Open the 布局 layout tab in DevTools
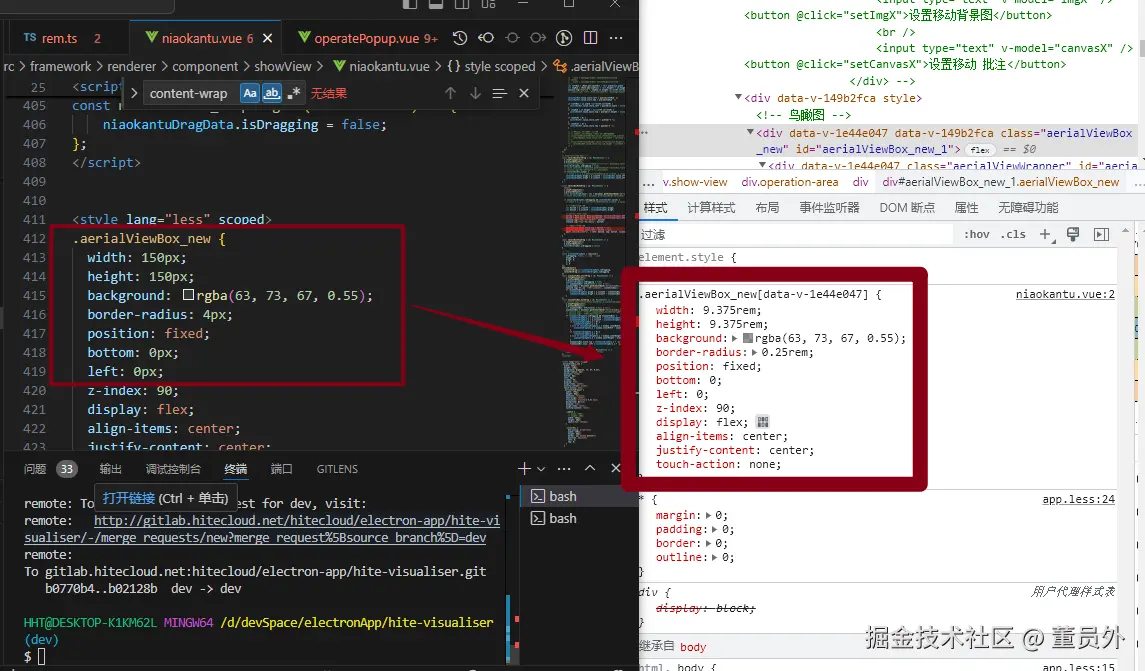Viewport: 1145px width, 671px height. coord(767,207)
